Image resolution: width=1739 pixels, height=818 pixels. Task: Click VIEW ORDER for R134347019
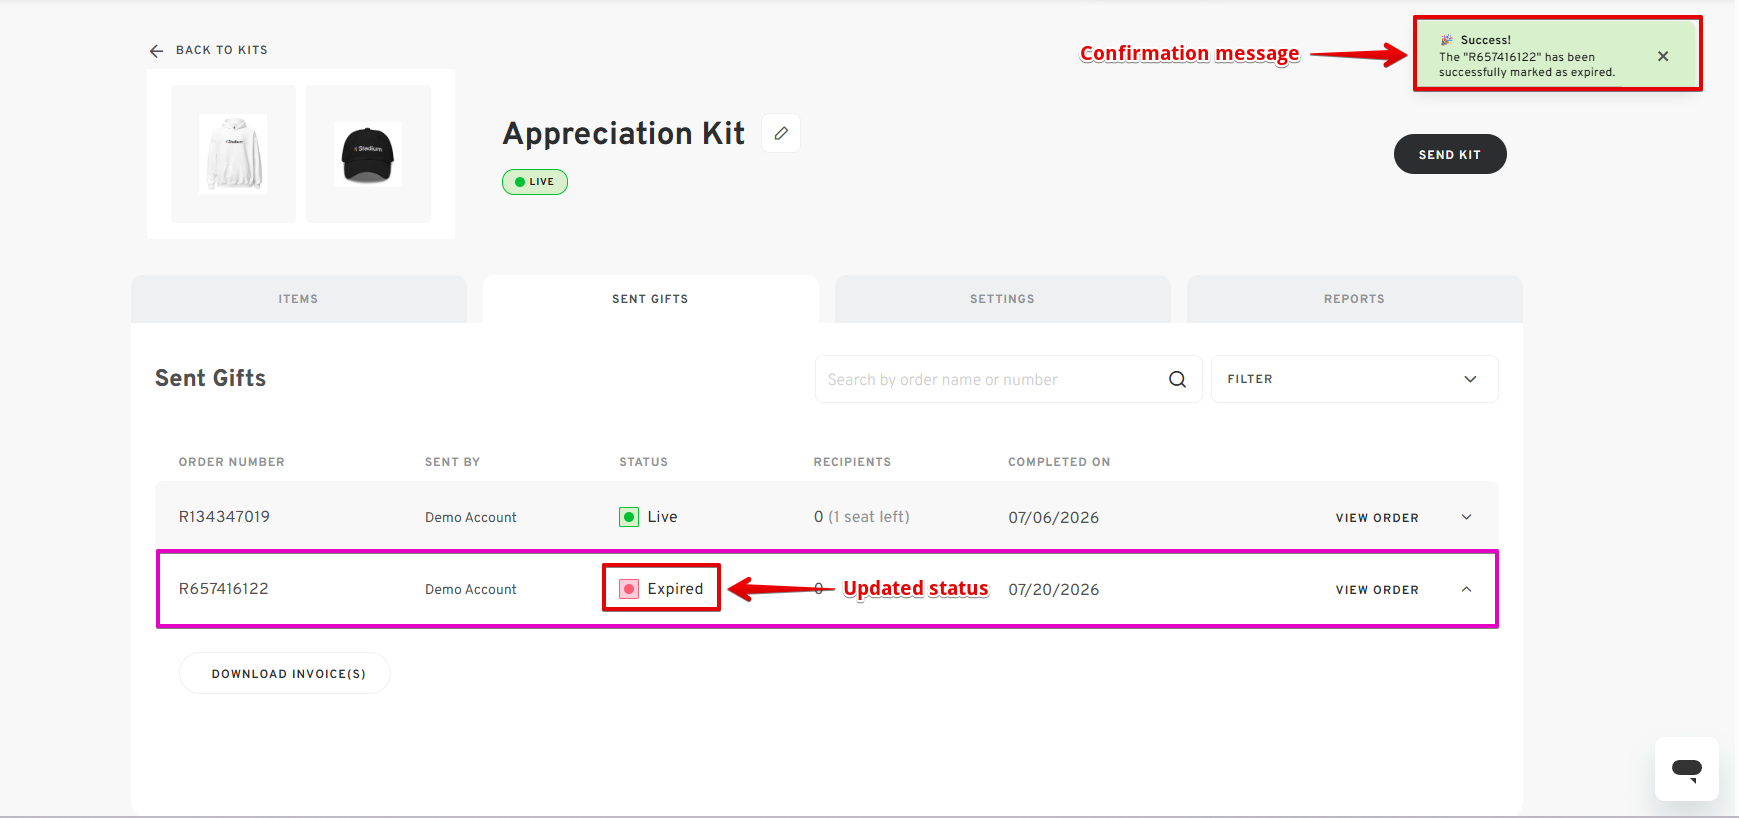(1377, 518)
